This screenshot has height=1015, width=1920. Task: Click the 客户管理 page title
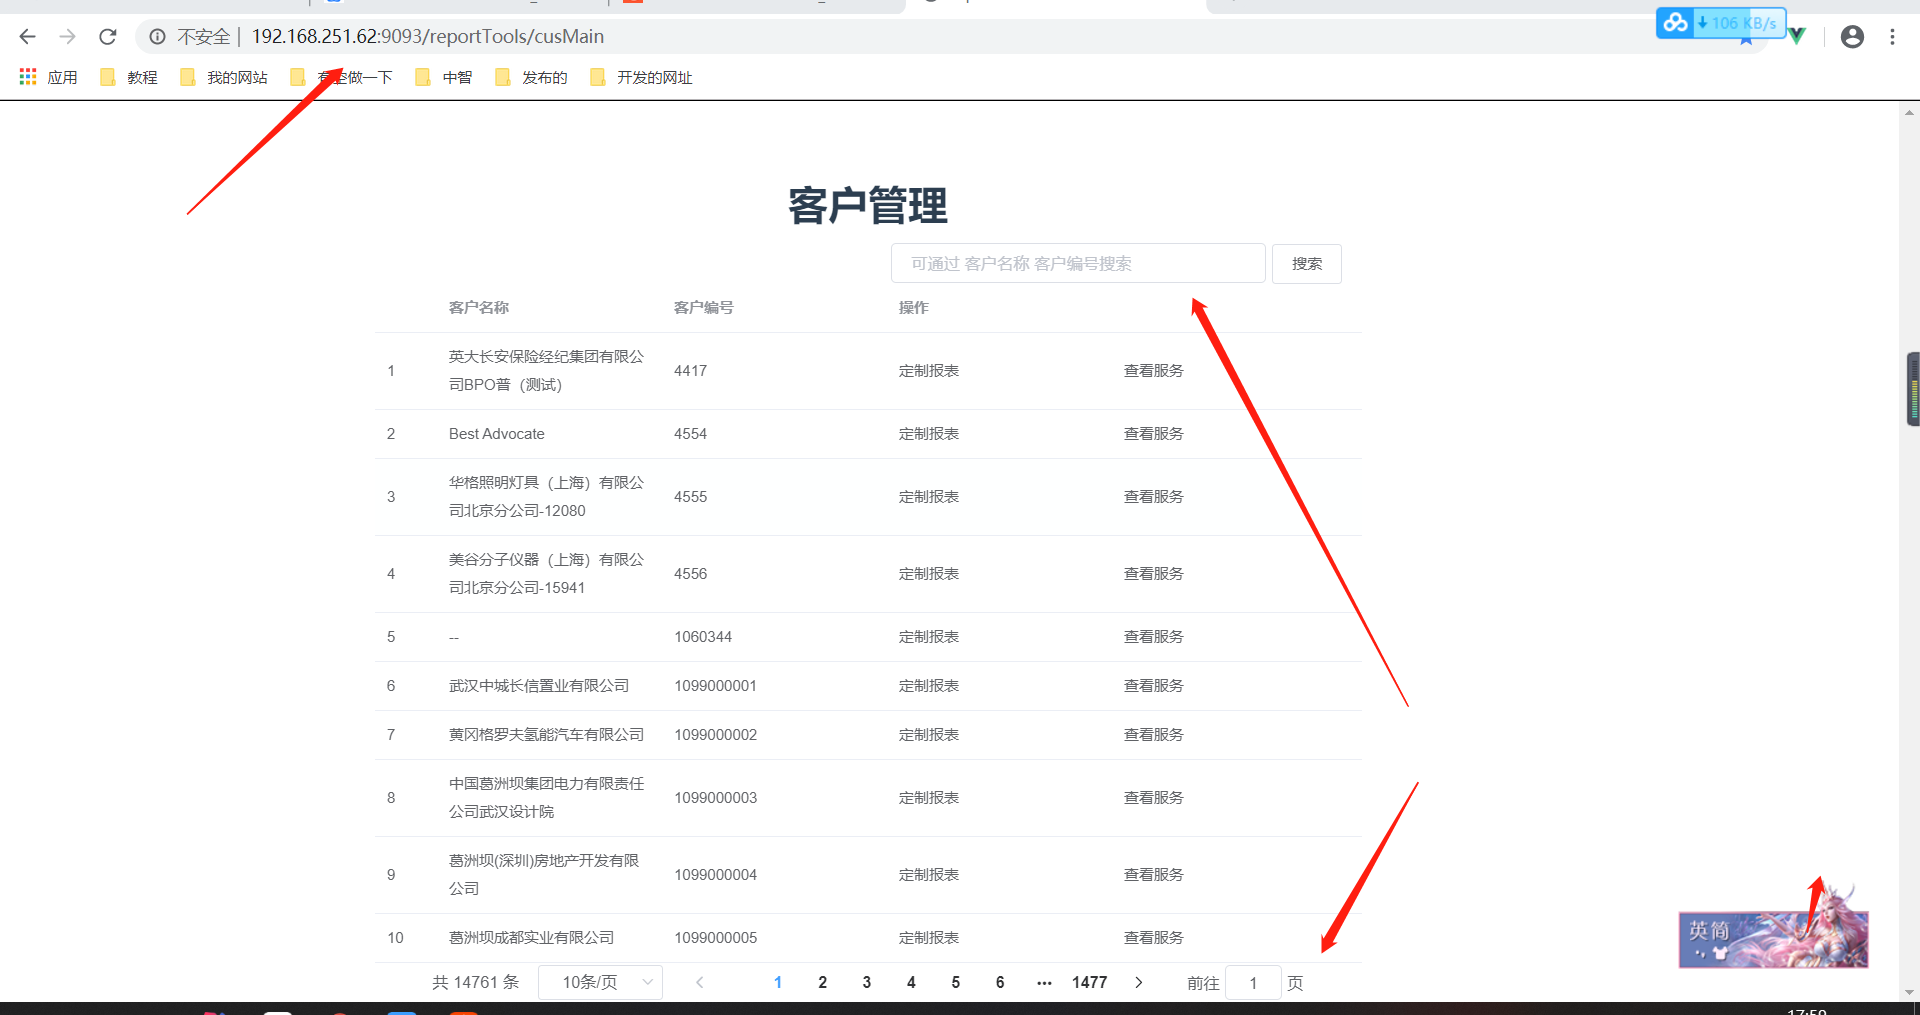click(x=868, y=206)
